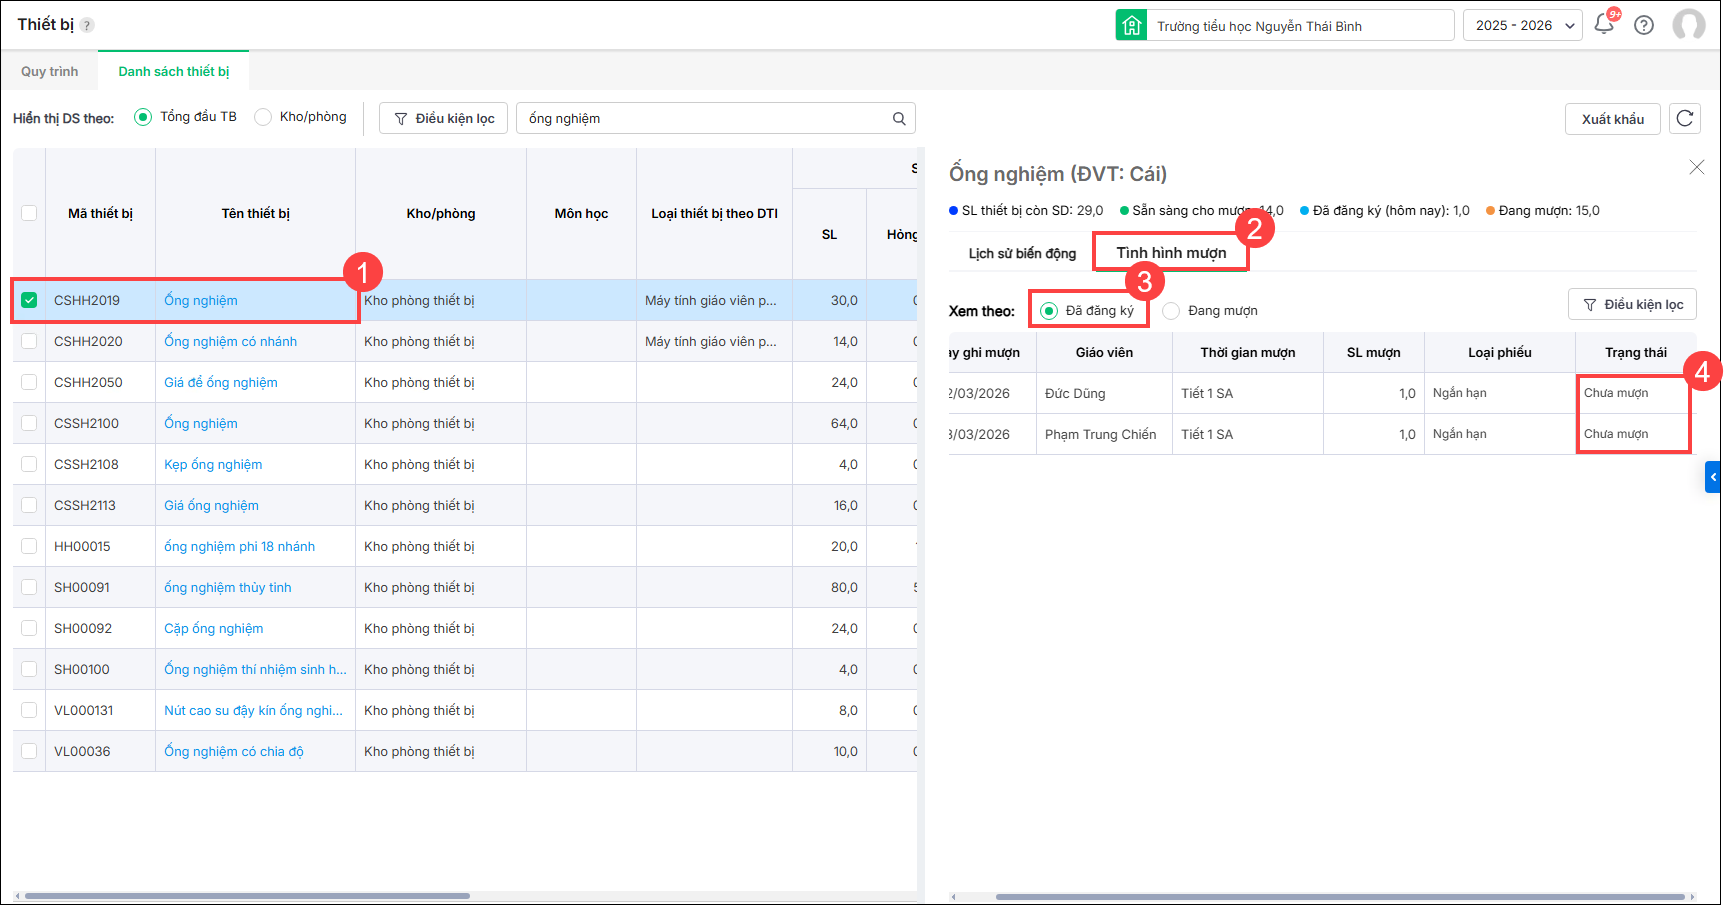
Task: Click the Xuất khẩu button
Action: pos(1612,119)
